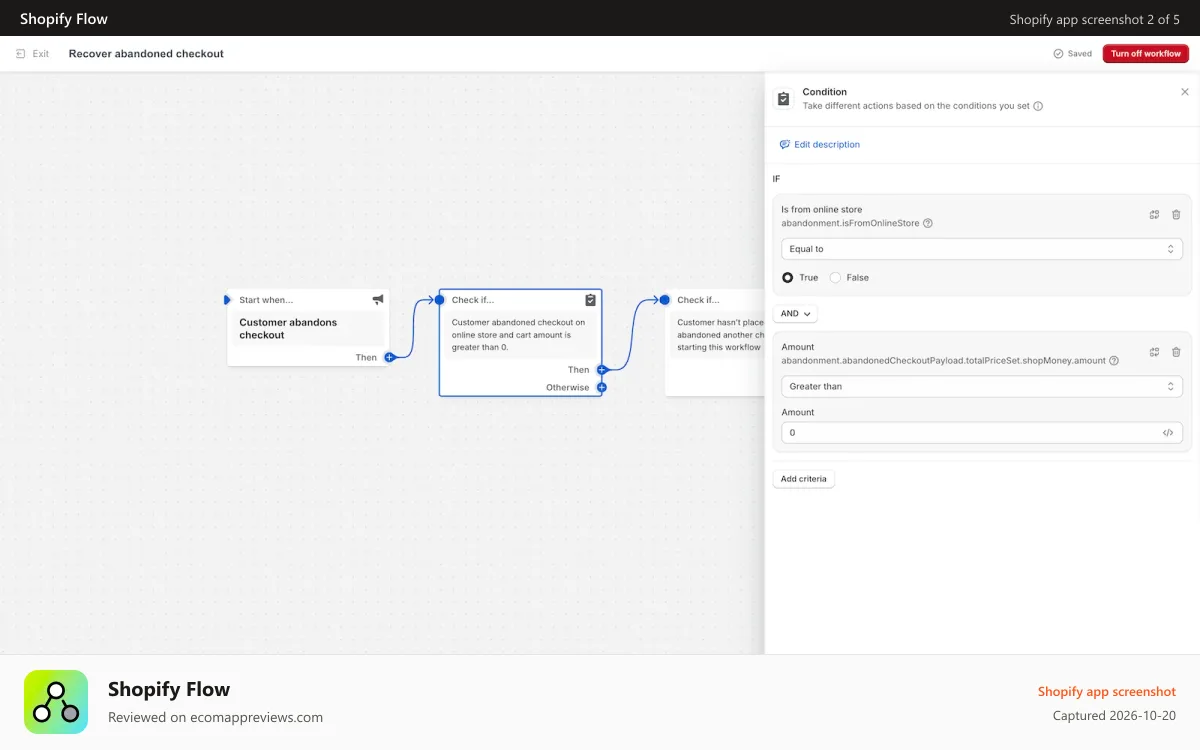
Task: Click the Saved checkmark status icon
Action: tap(1058, 54)
